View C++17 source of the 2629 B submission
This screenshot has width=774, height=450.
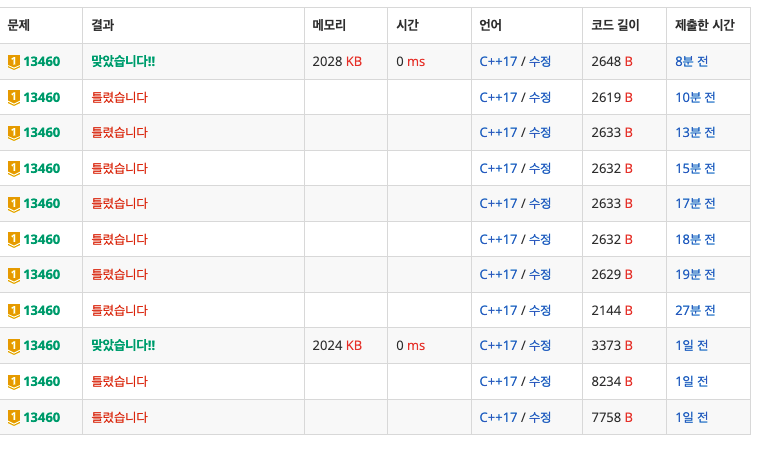pos(498,275)
